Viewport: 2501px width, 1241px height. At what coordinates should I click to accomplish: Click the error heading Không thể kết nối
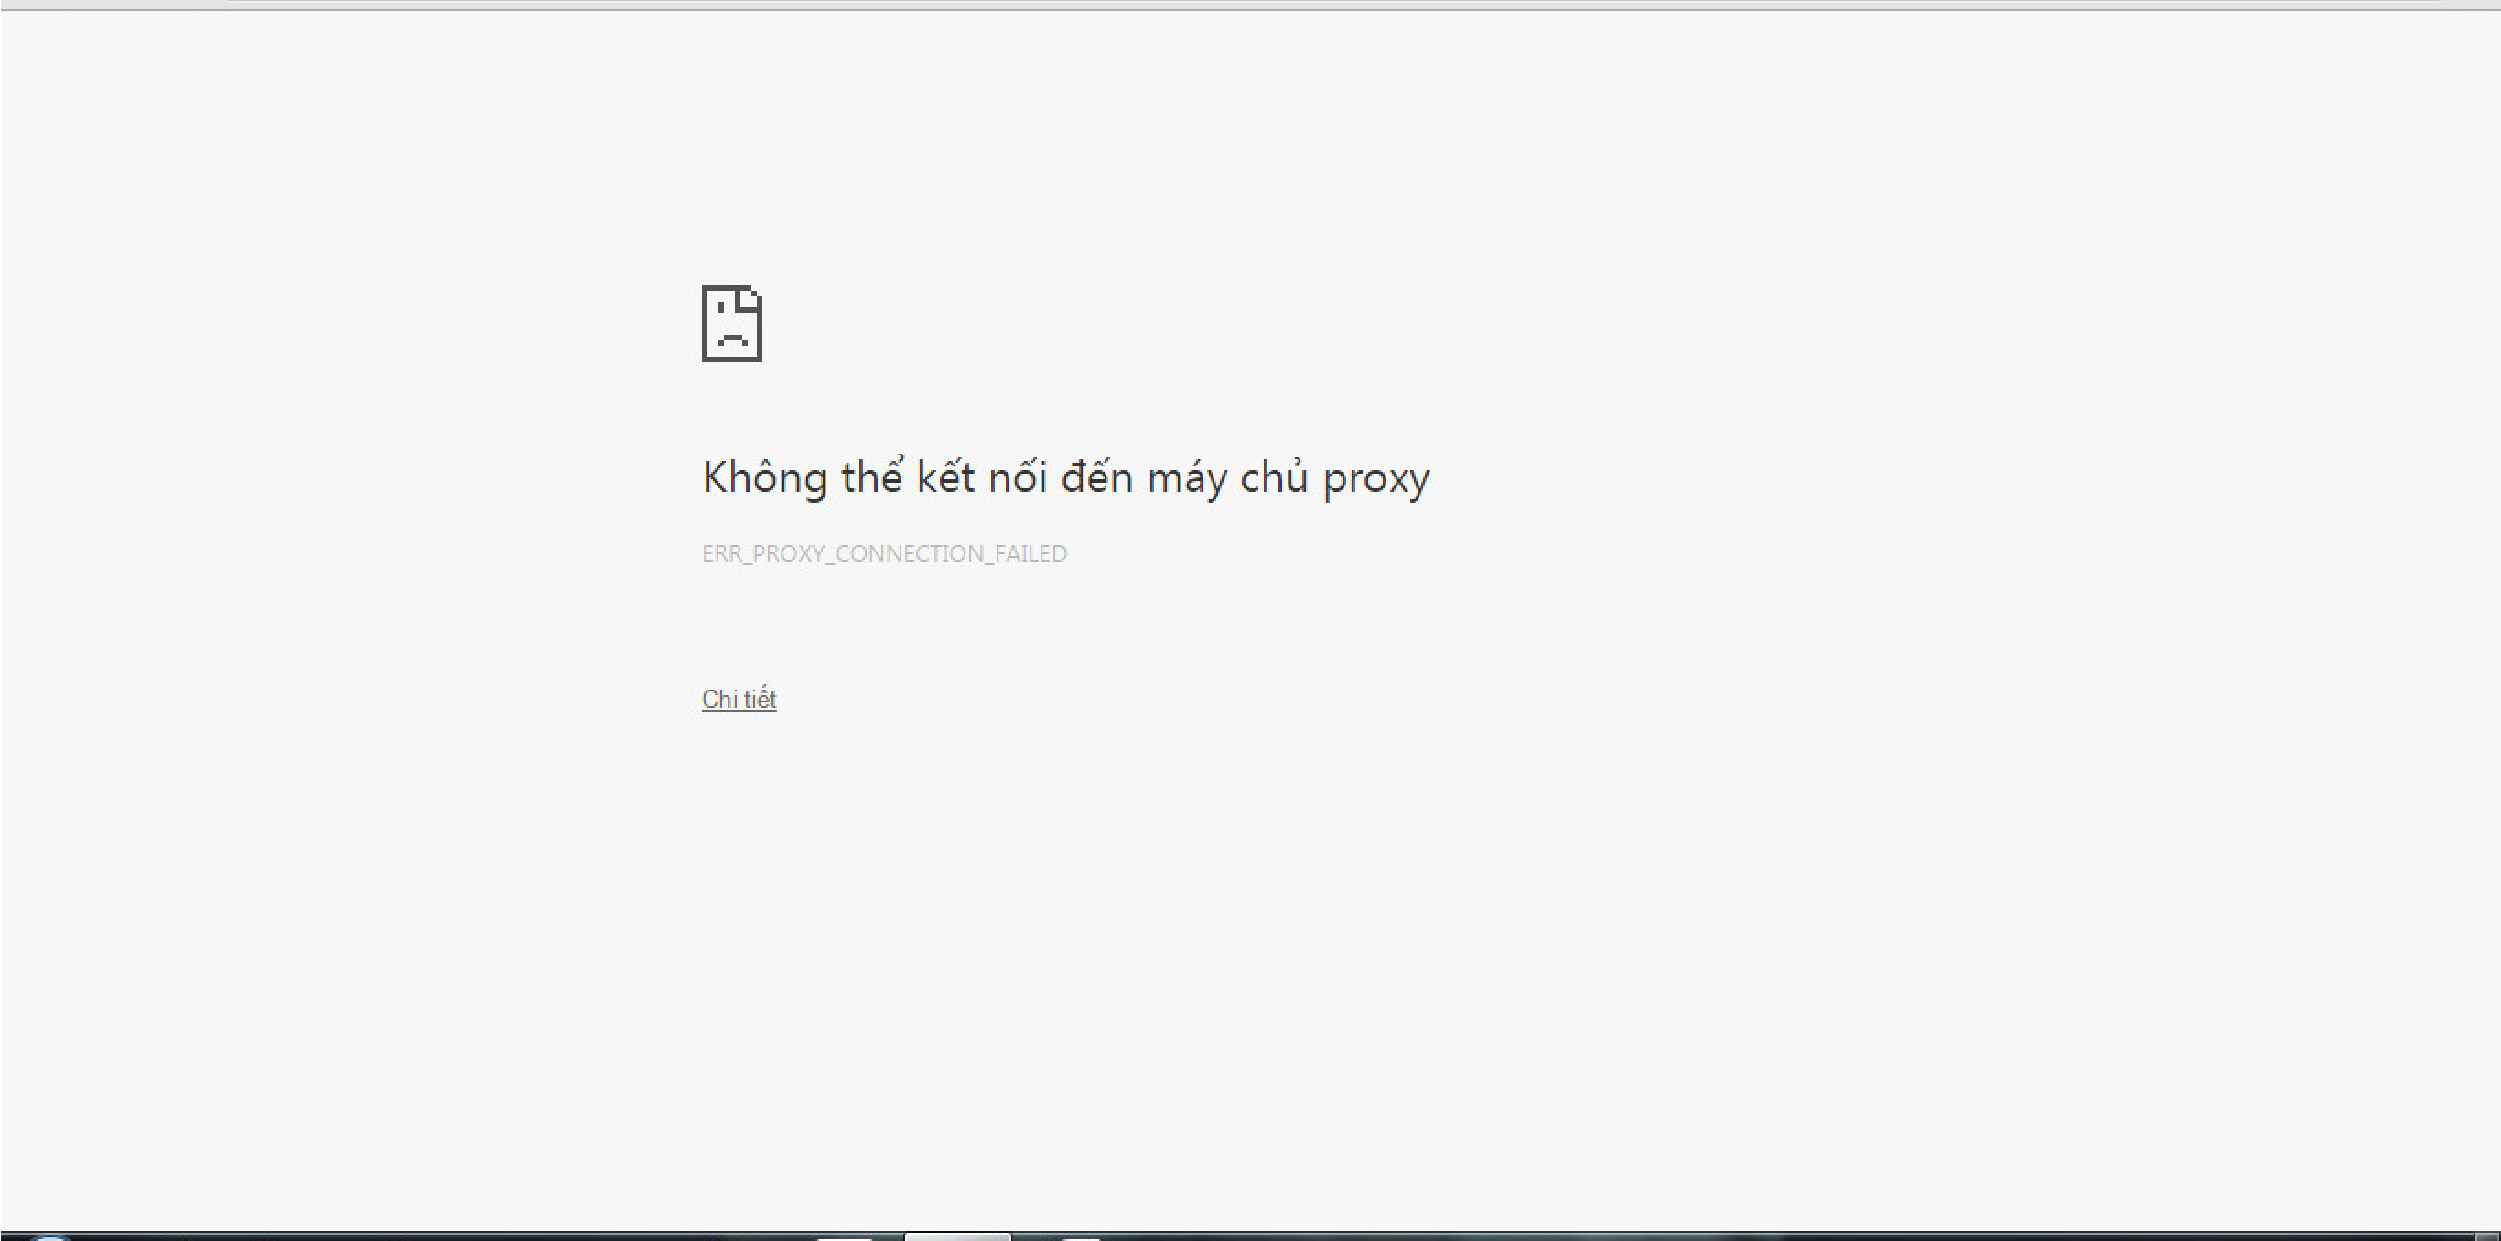[x=1065, y=476]
